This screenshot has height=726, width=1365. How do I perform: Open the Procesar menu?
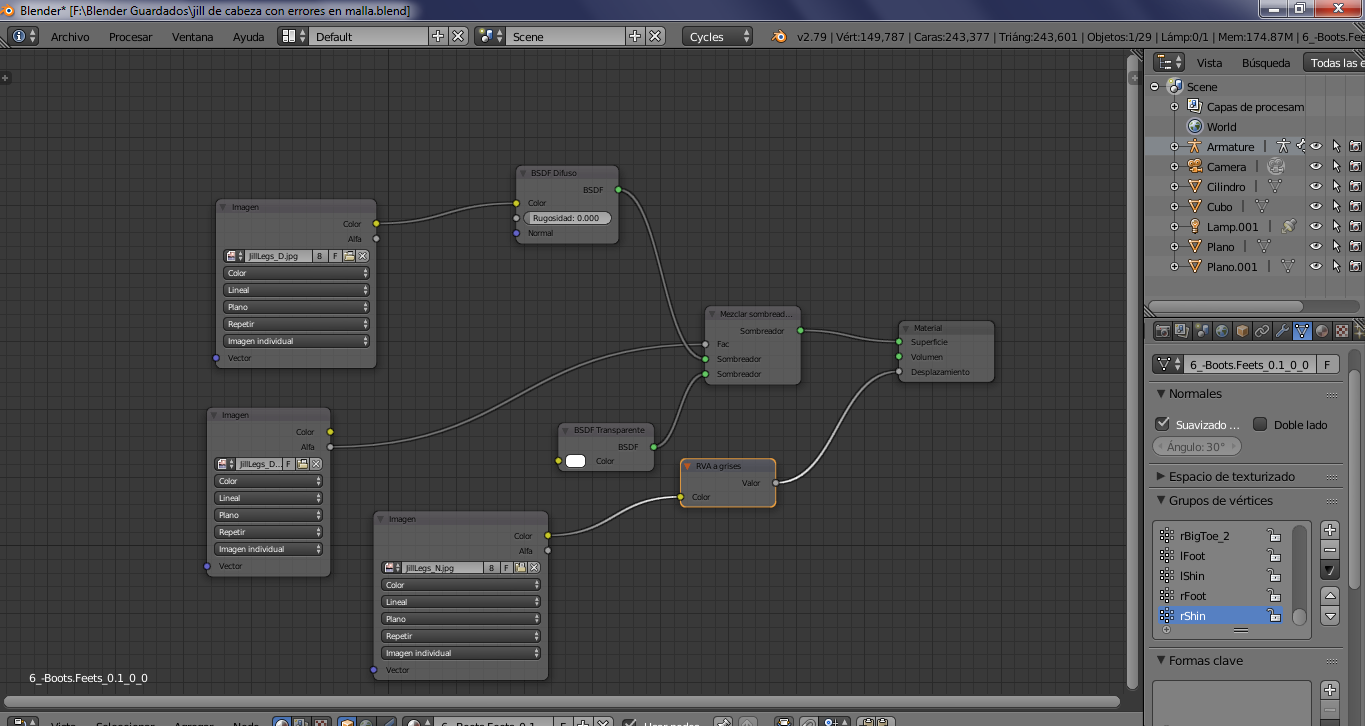click(130, 37)
